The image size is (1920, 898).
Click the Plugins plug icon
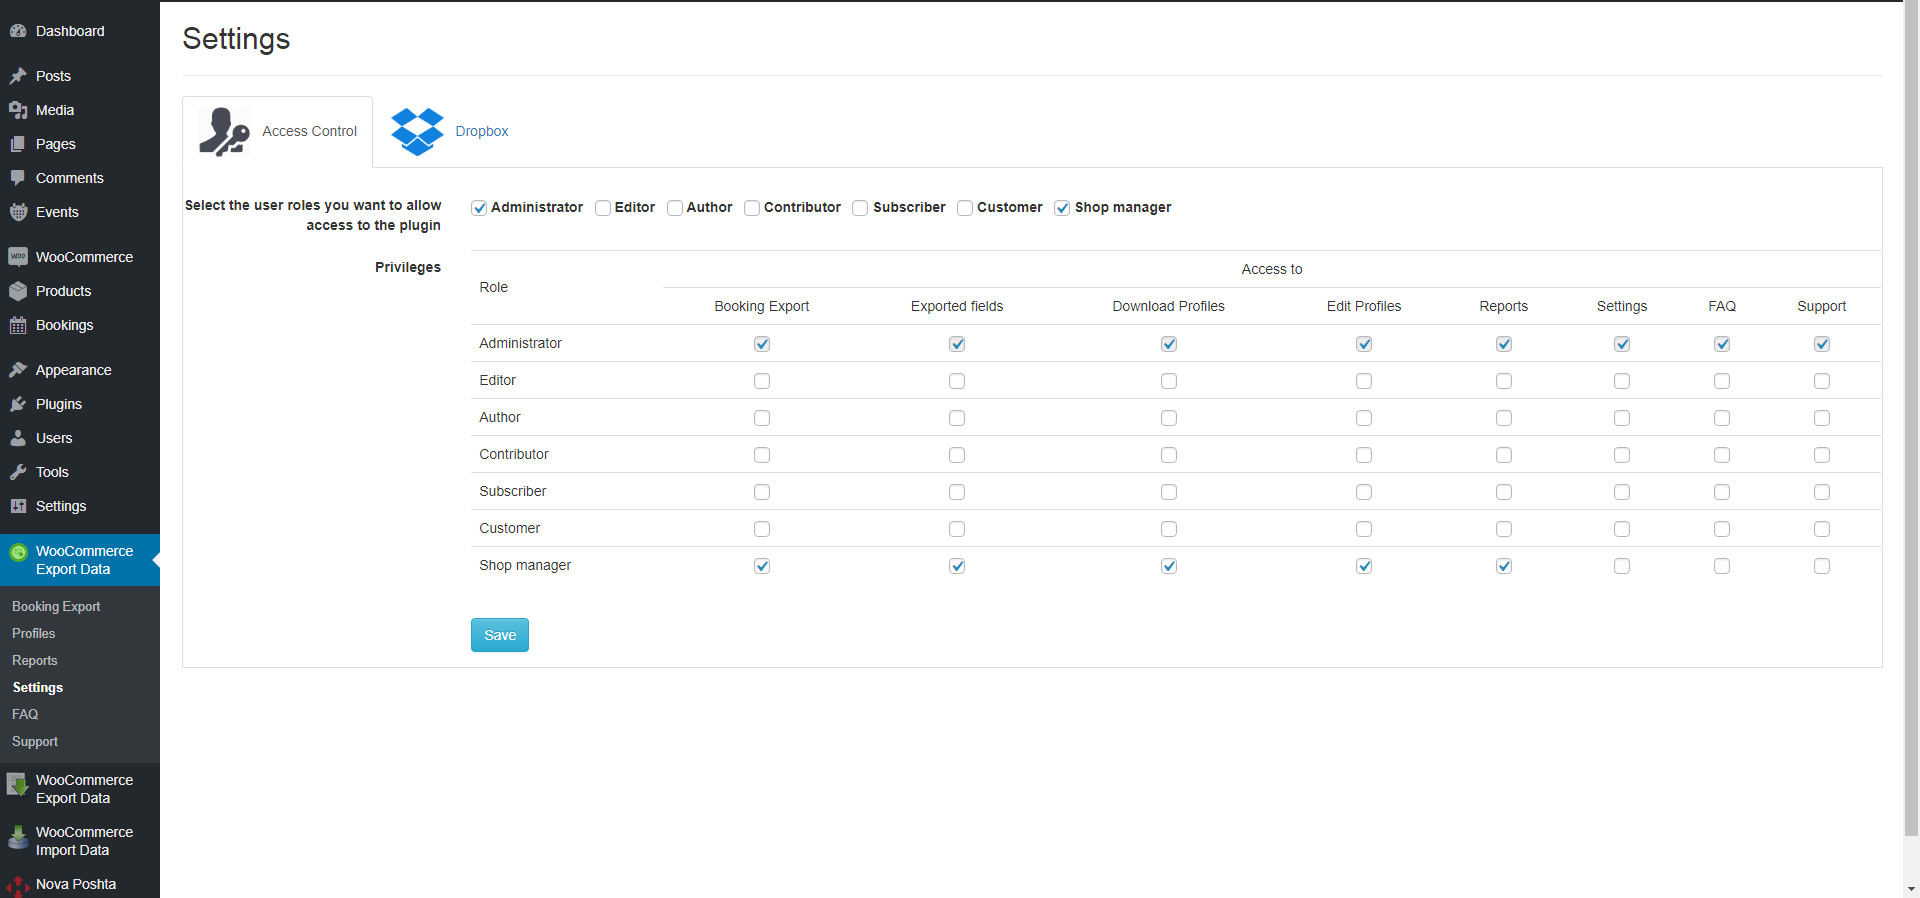[18, 404]
